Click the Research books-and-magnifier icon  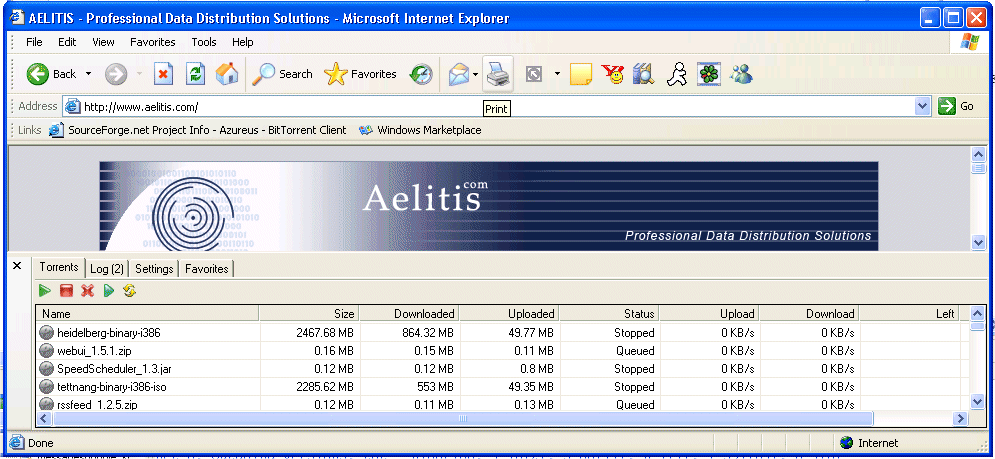point(643,74)
